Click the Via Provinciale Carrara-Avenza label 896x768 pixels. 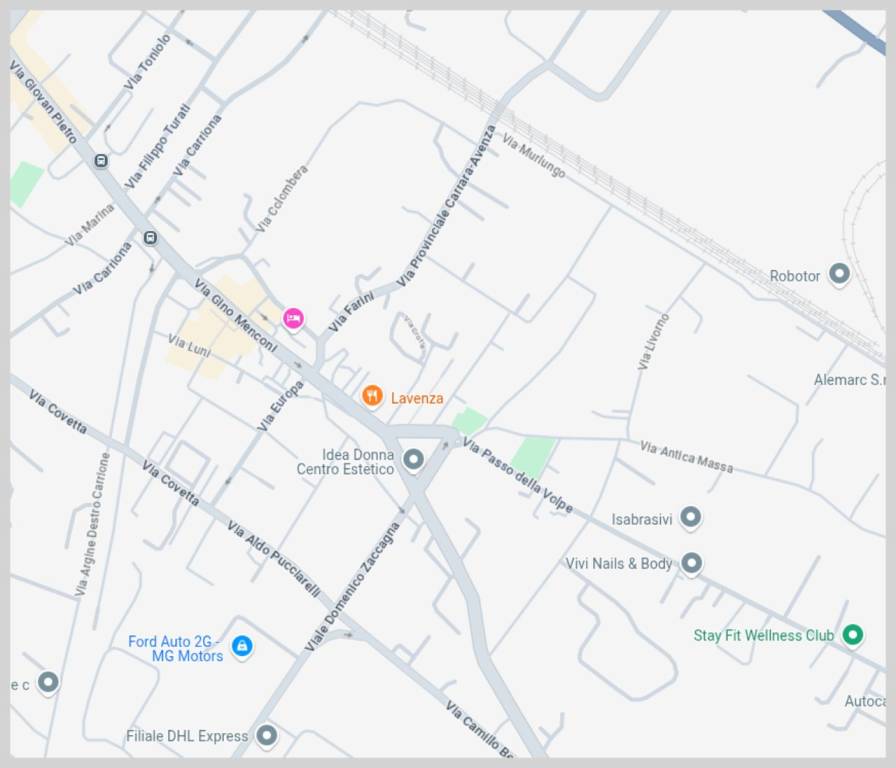[446, 206]
